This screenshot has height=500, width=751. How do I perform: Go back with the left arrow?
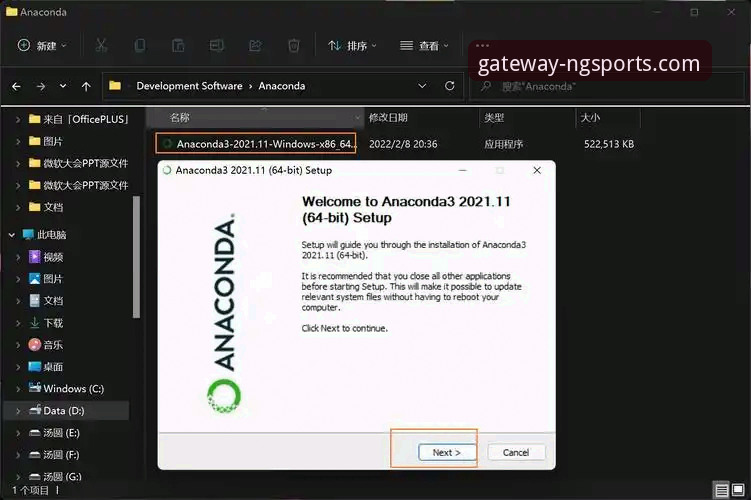[16, 86]
